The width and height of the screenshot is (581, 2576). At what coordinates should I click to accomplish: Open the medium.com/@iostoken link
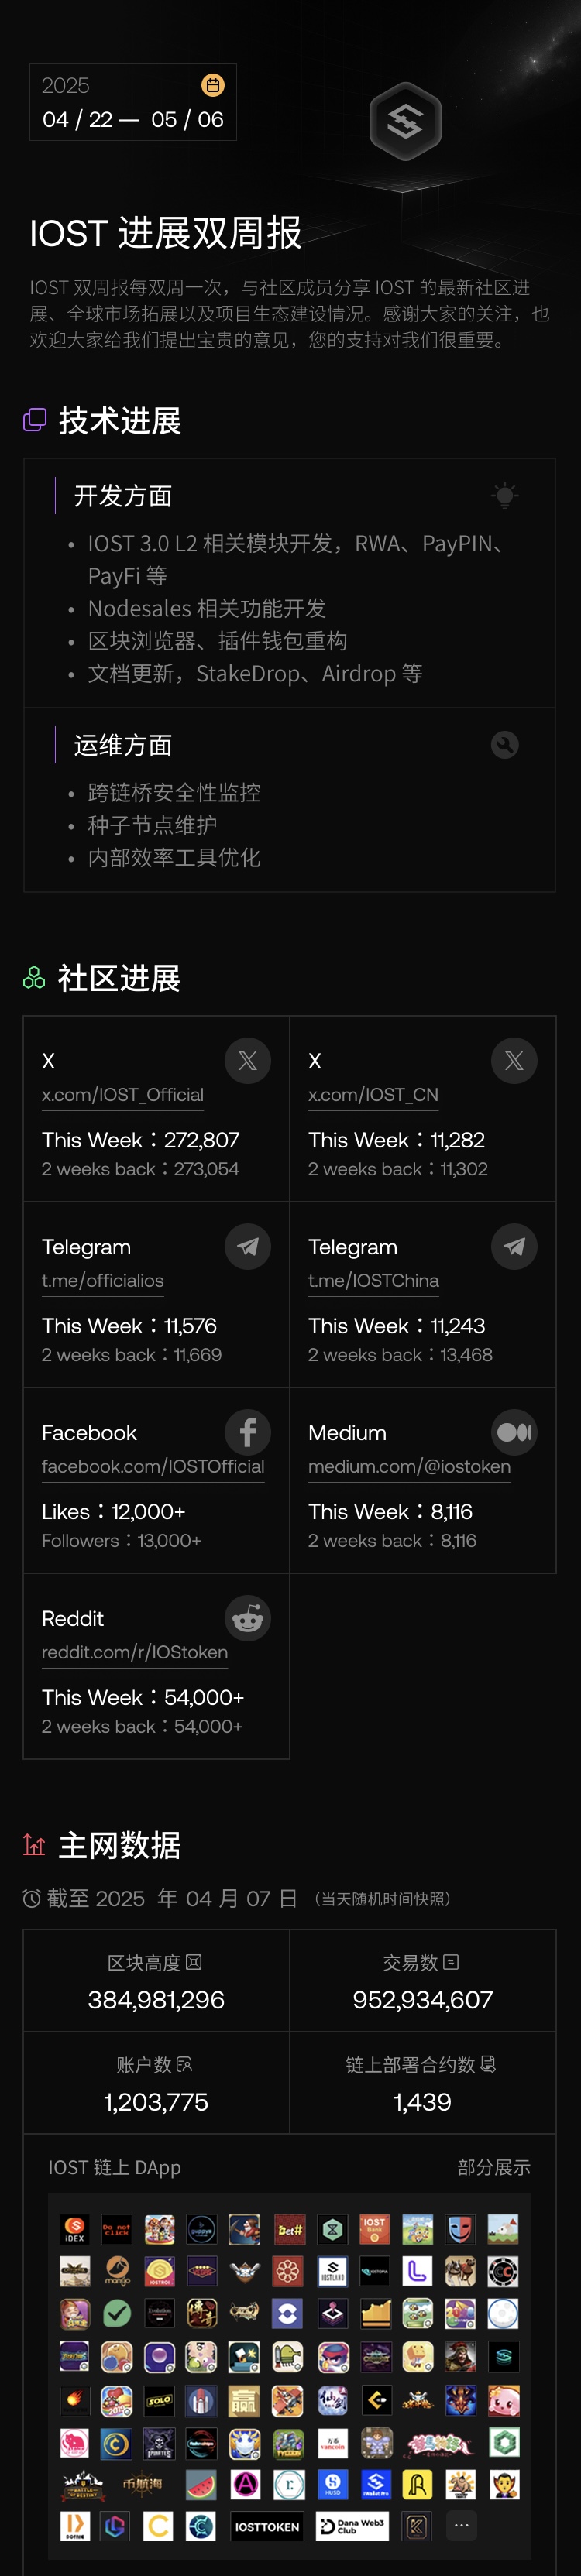pos(409,1467)
